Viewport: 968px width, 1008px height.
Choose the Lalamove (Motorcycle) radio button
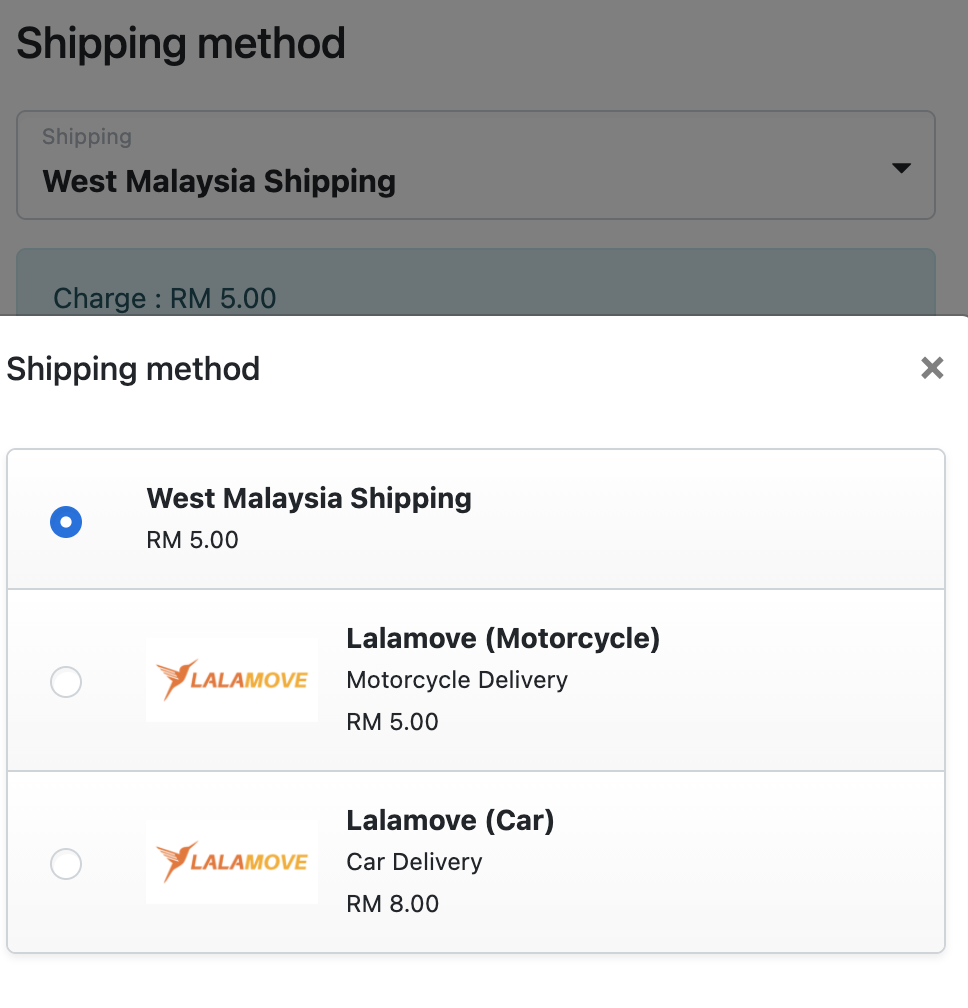[x=66, y=683]
